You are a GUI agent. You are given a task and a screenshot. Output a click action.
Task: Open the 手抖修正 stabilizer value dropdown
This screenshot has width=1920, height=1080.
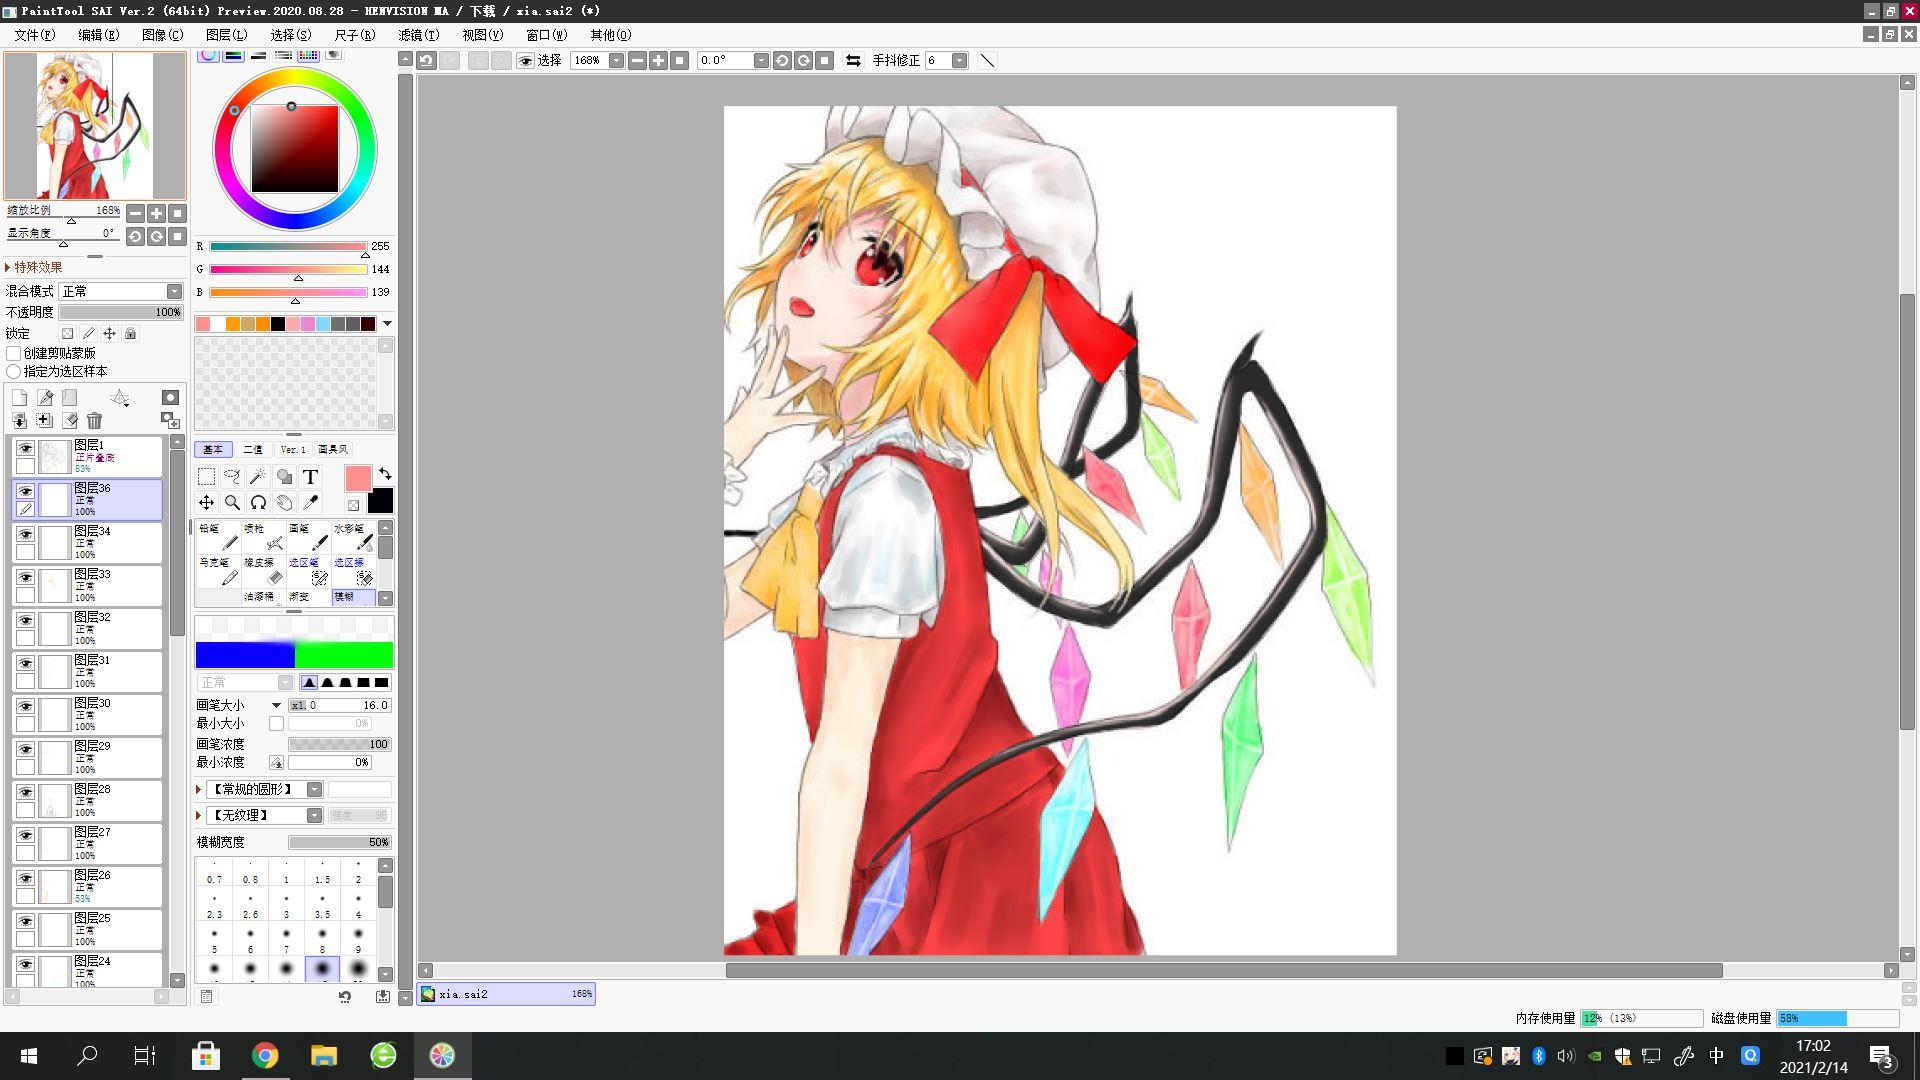point(959,61)
